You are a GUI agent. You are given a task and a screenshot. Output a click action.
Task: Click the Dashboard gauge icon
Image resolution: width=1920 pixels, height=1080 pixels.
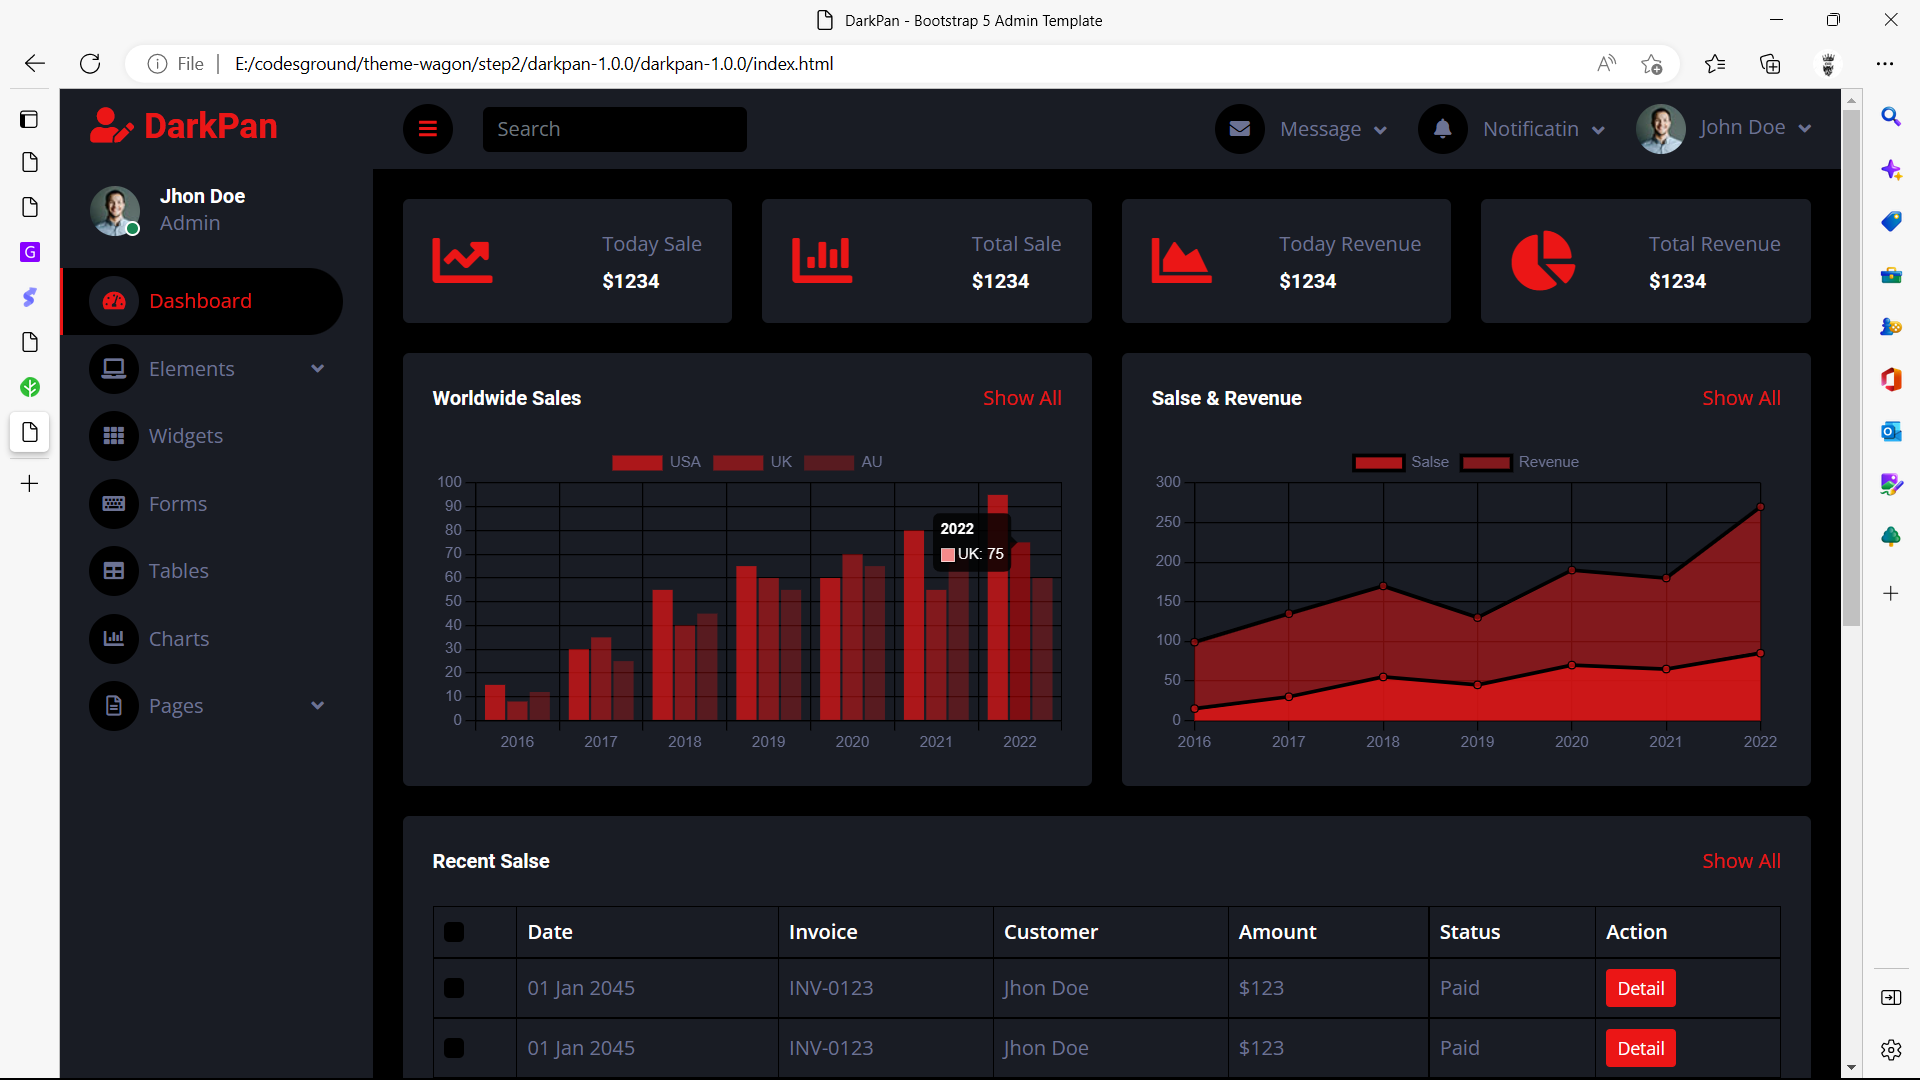pyautogui.click(x=114, y=301)
